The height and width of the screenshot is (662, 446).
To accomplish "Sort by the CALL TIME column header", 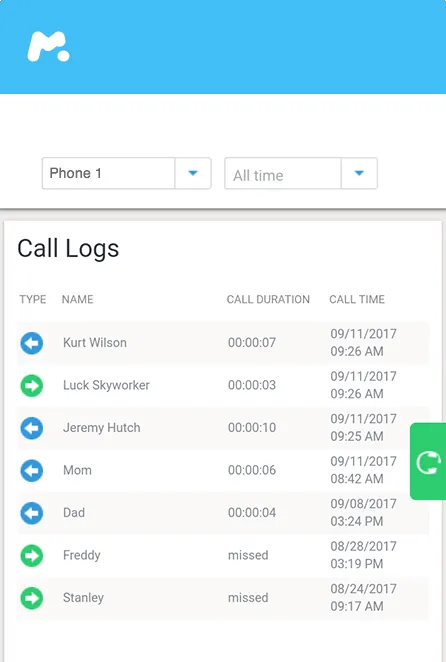I will [x=357, y=299].
